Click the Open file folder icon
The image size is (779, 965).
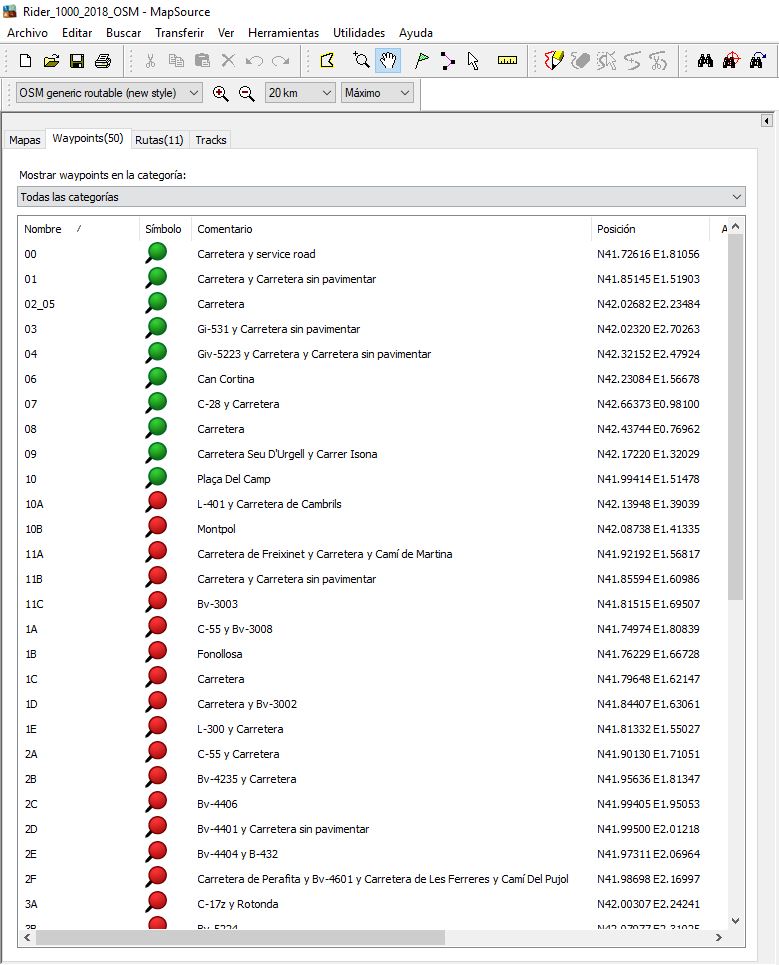coord(52,61)
